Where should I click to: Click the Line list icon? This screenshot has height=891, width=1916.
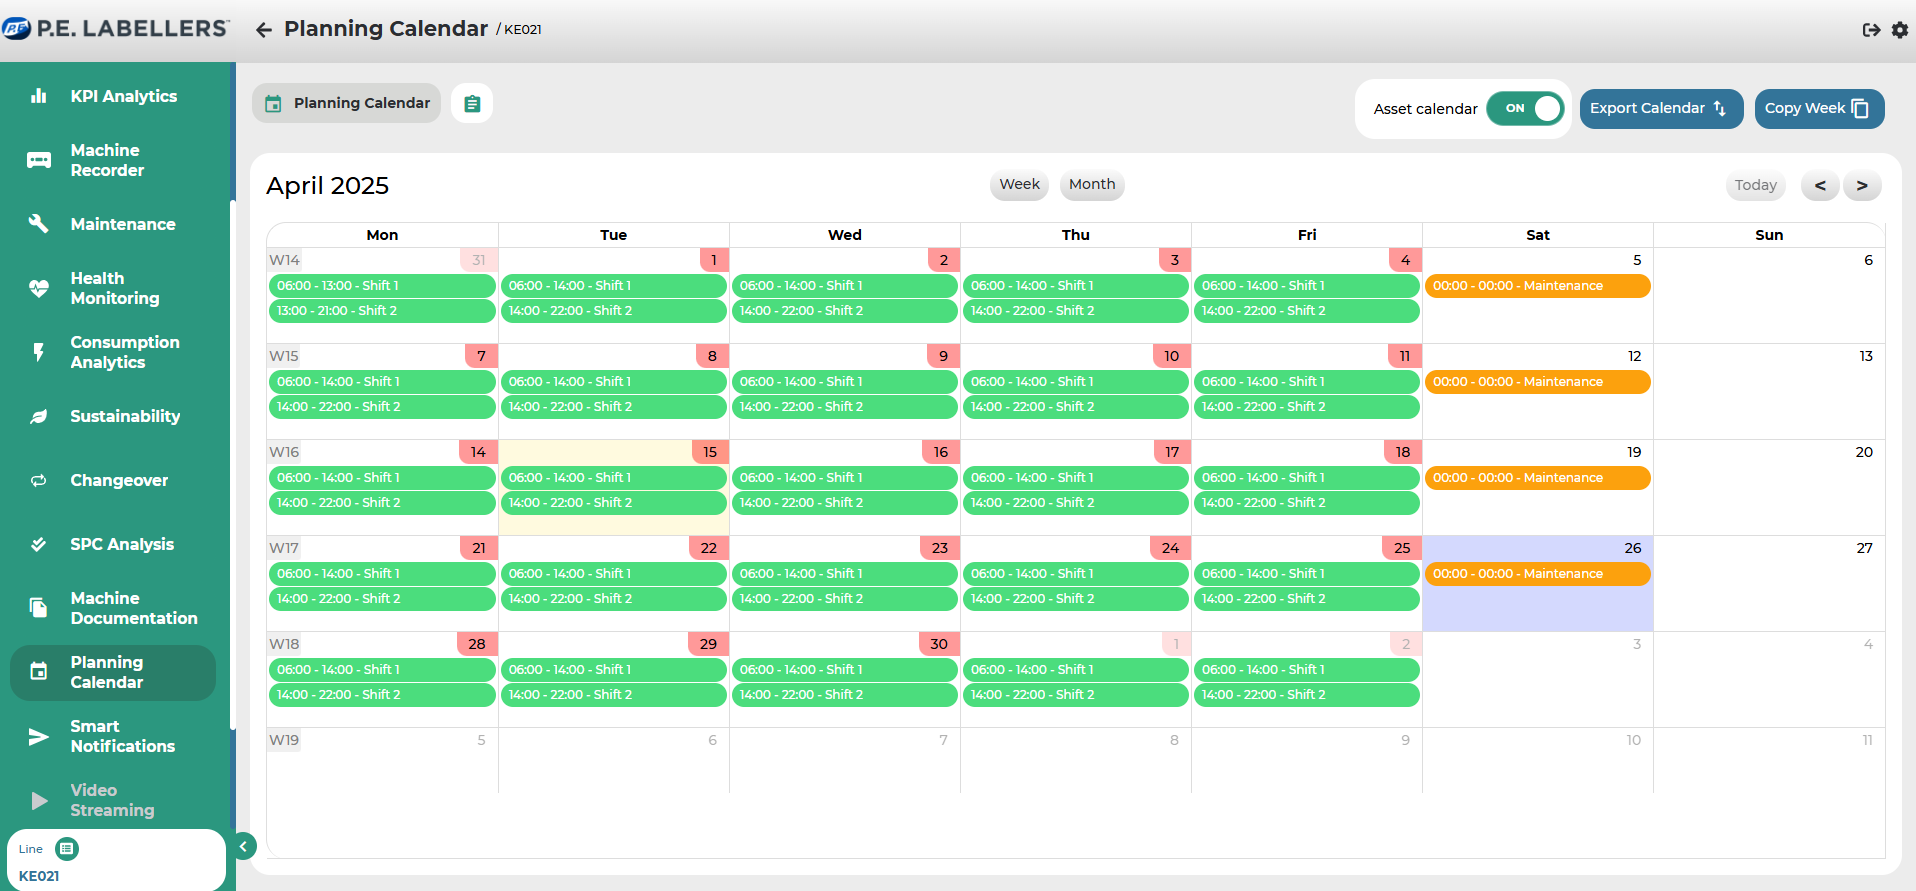coord(66,849)
